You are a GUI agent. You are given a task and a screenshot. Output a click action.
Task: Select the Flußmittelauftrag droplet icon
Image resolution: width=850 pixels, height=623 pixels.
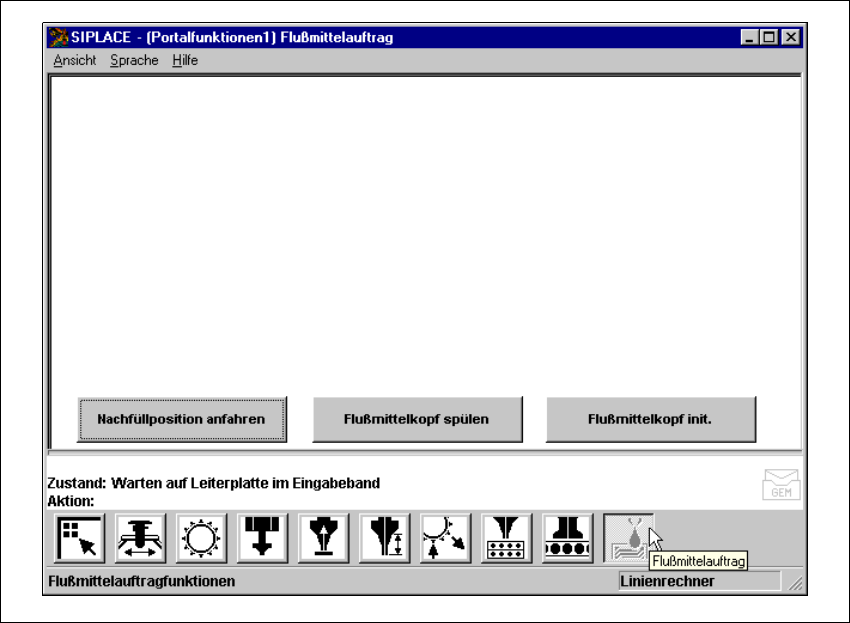tap(628, 538)
